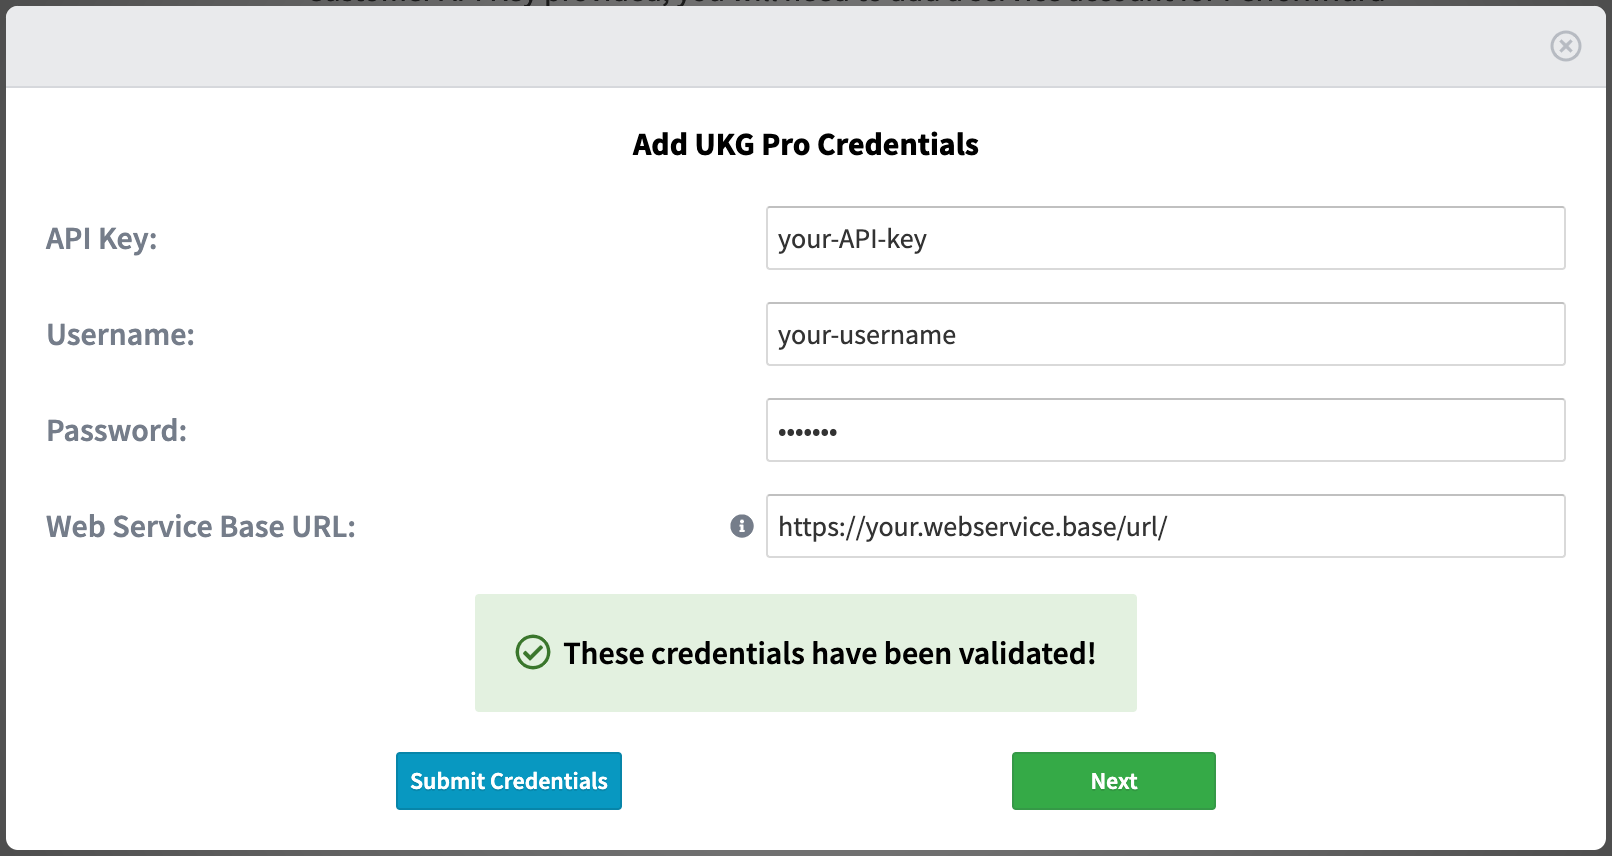Focus the API Key input field
Image resolution: width=1612 pixels, height=856 pixels.
(x=1165, y=238)
